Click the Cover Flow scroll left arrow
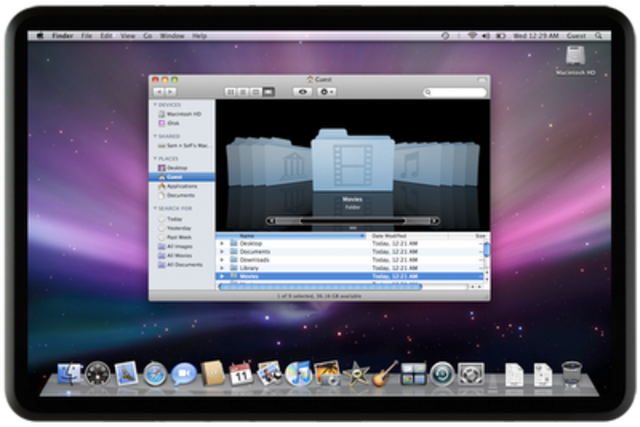Viewport: 640px width, 427px height. [271, 221]
